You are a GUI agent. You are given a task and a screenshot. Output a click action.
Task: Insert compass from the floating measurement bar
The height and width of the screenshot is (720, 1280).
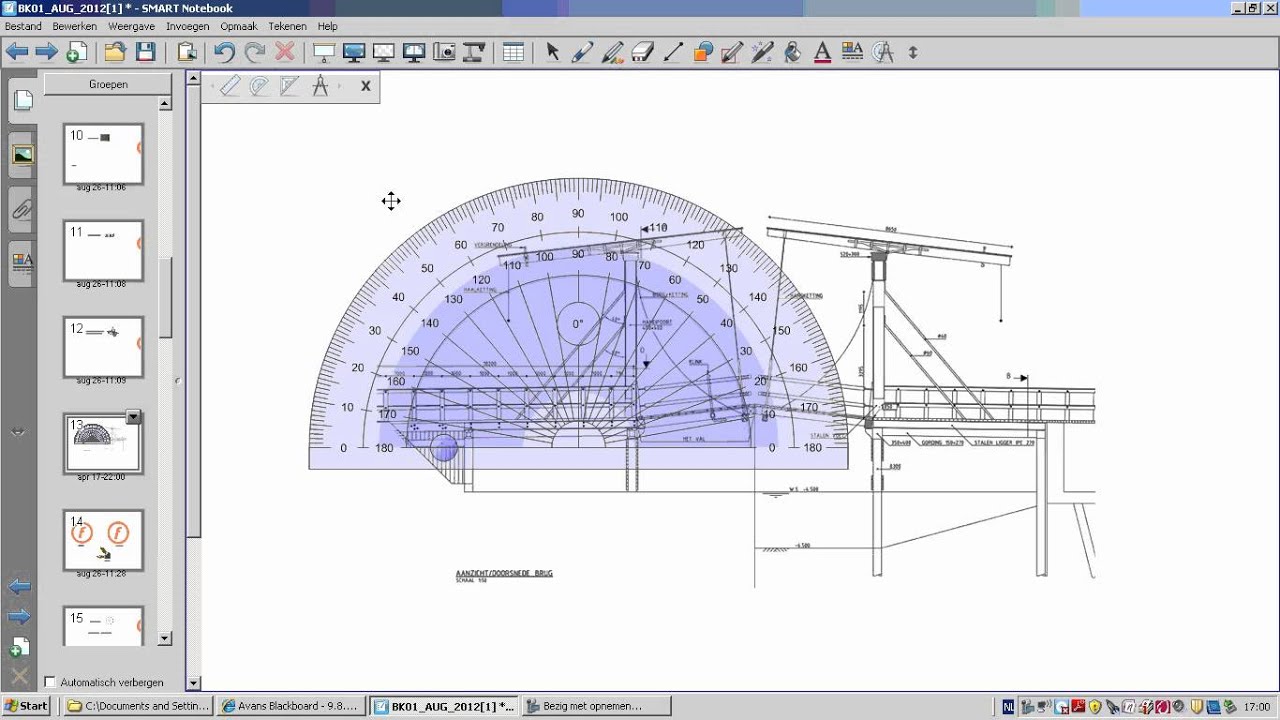(320, 86)
